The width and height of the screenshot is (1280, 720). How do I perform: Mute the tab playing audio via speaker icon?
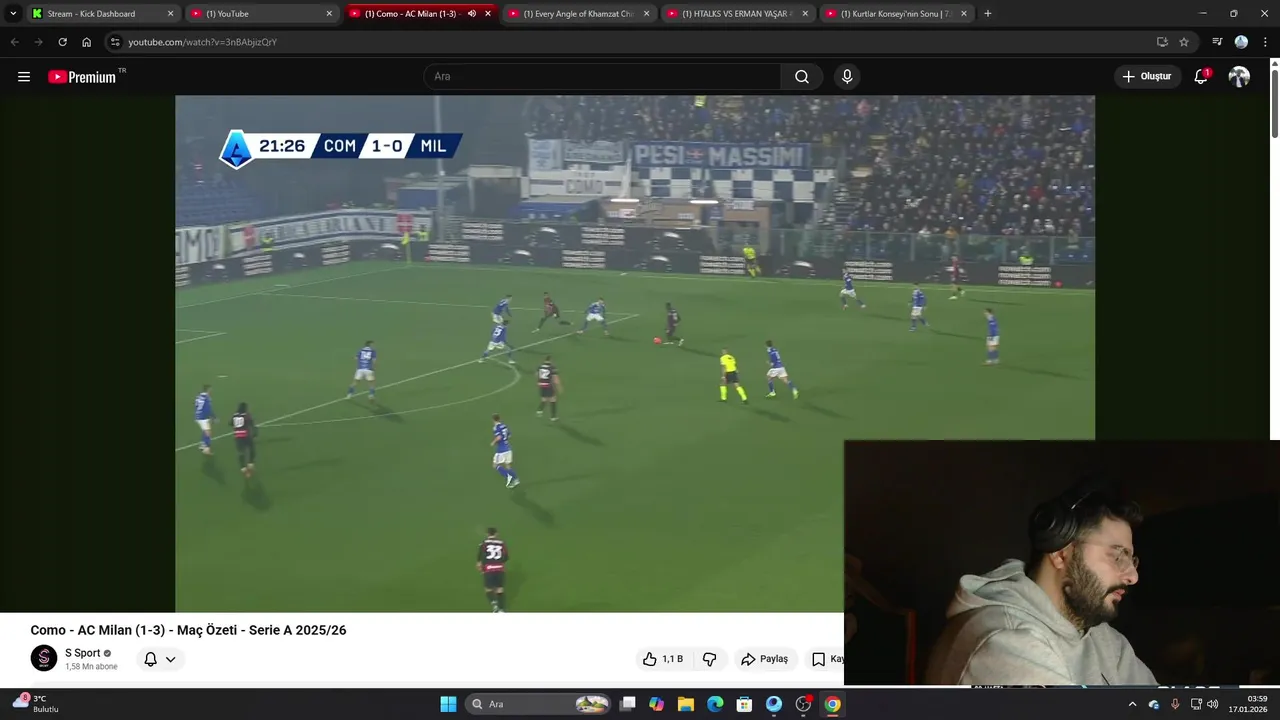(471, 14)
